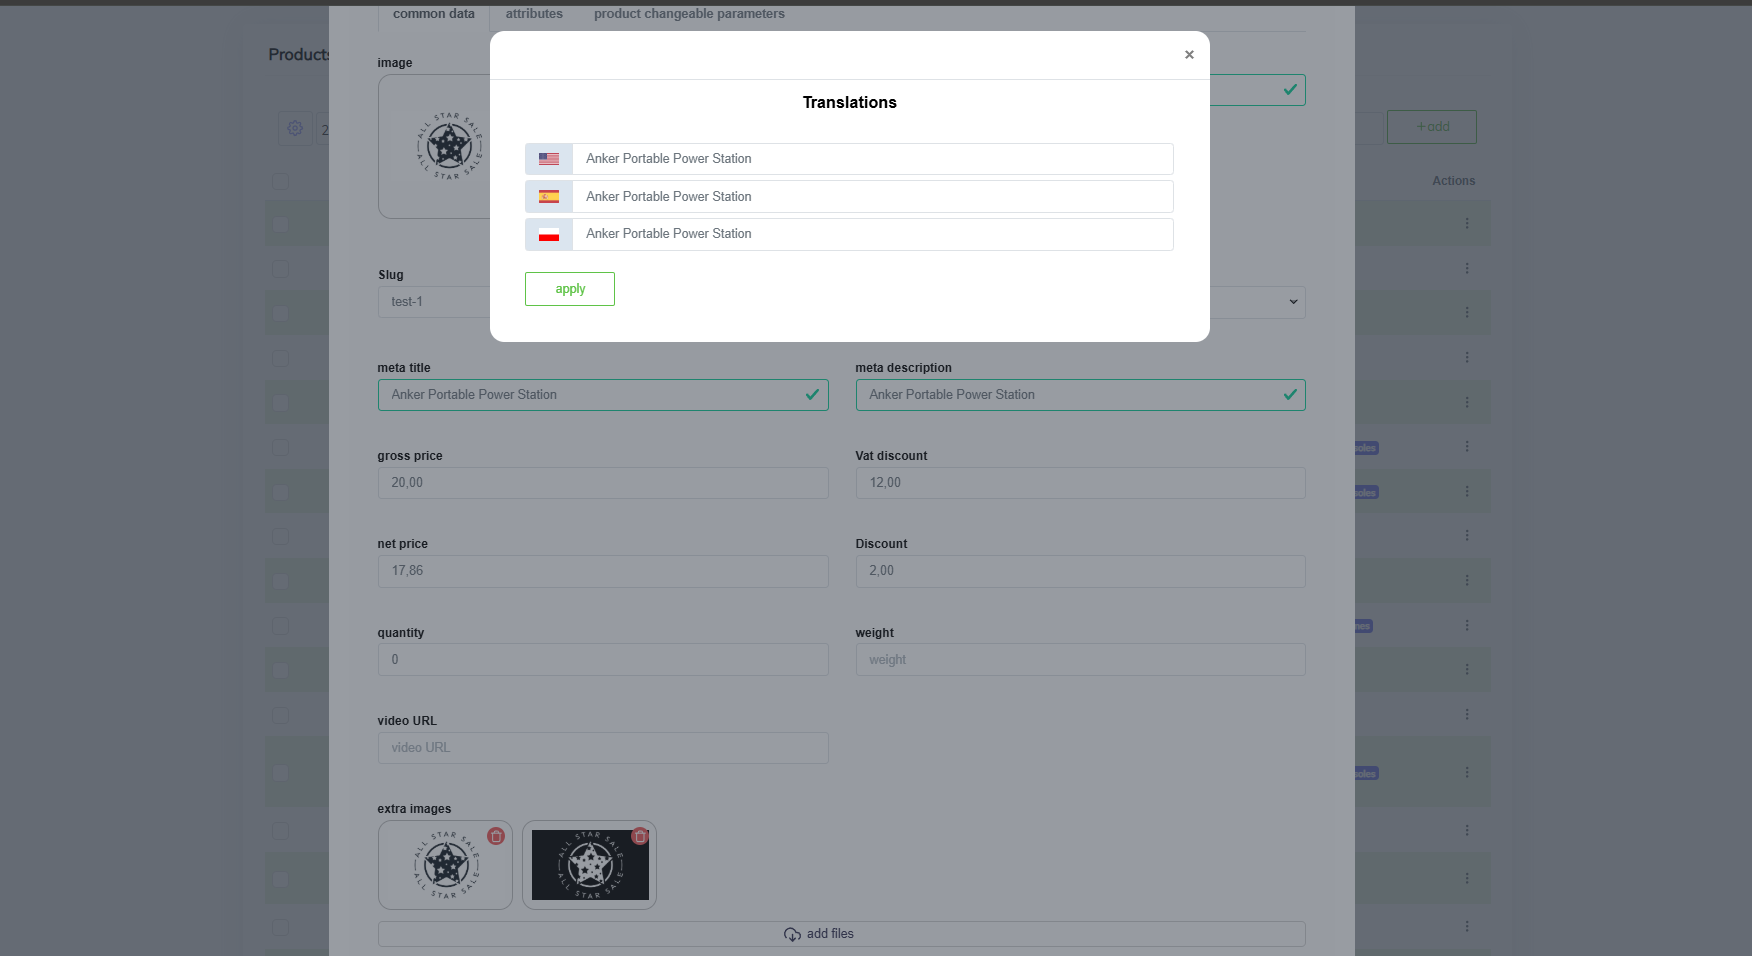Click the settings gear icon in Products

point(295,128)
